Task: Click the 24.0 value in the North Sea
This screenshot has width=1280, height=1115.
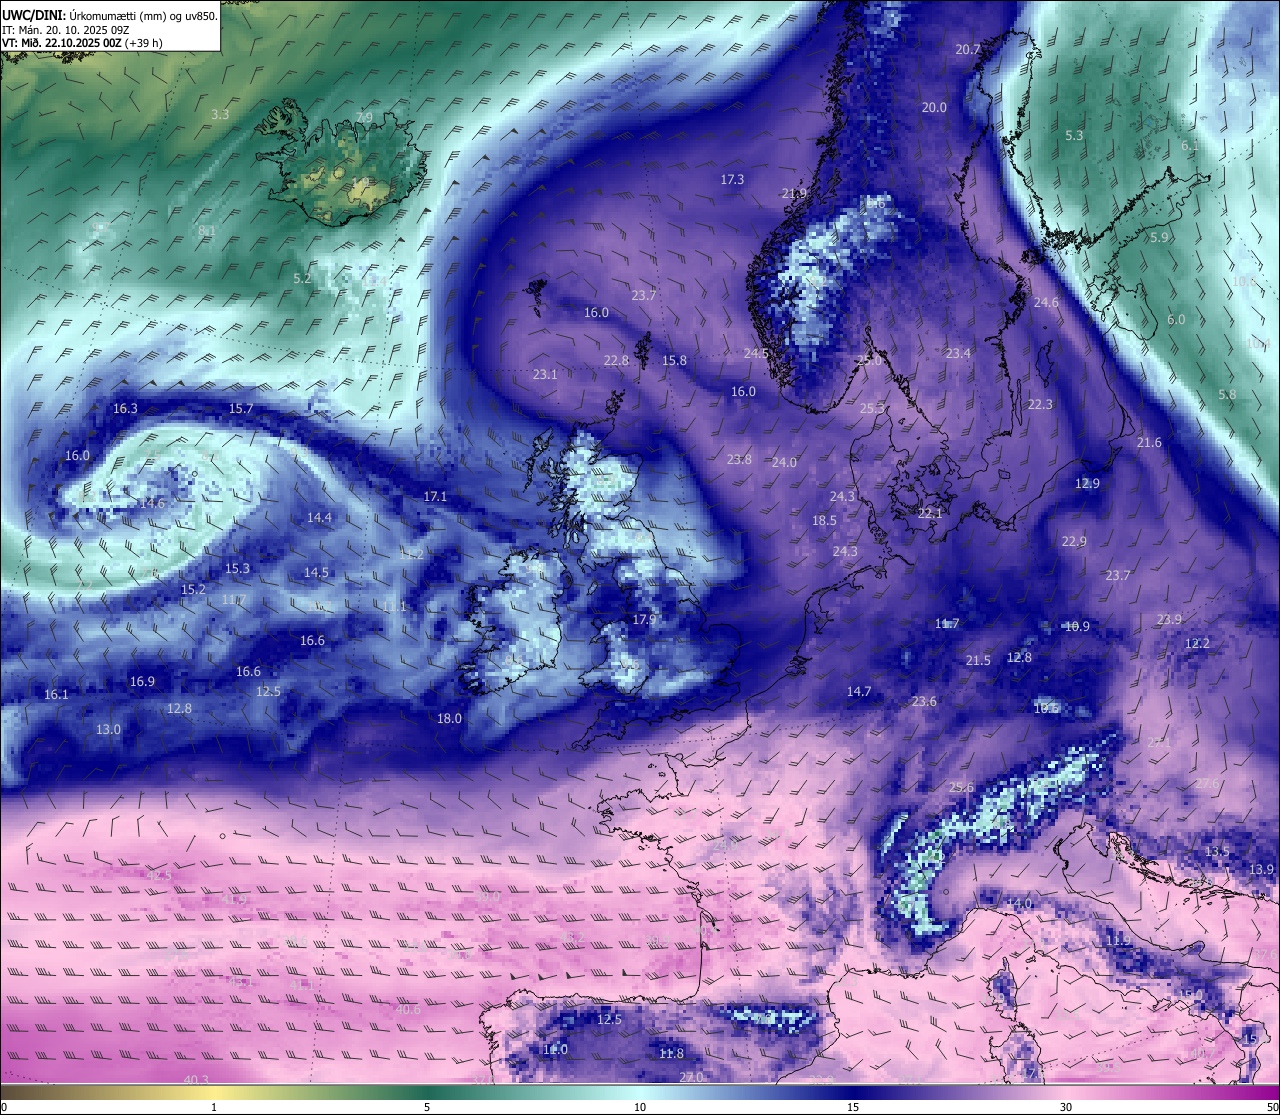Action: pos(784,462)
